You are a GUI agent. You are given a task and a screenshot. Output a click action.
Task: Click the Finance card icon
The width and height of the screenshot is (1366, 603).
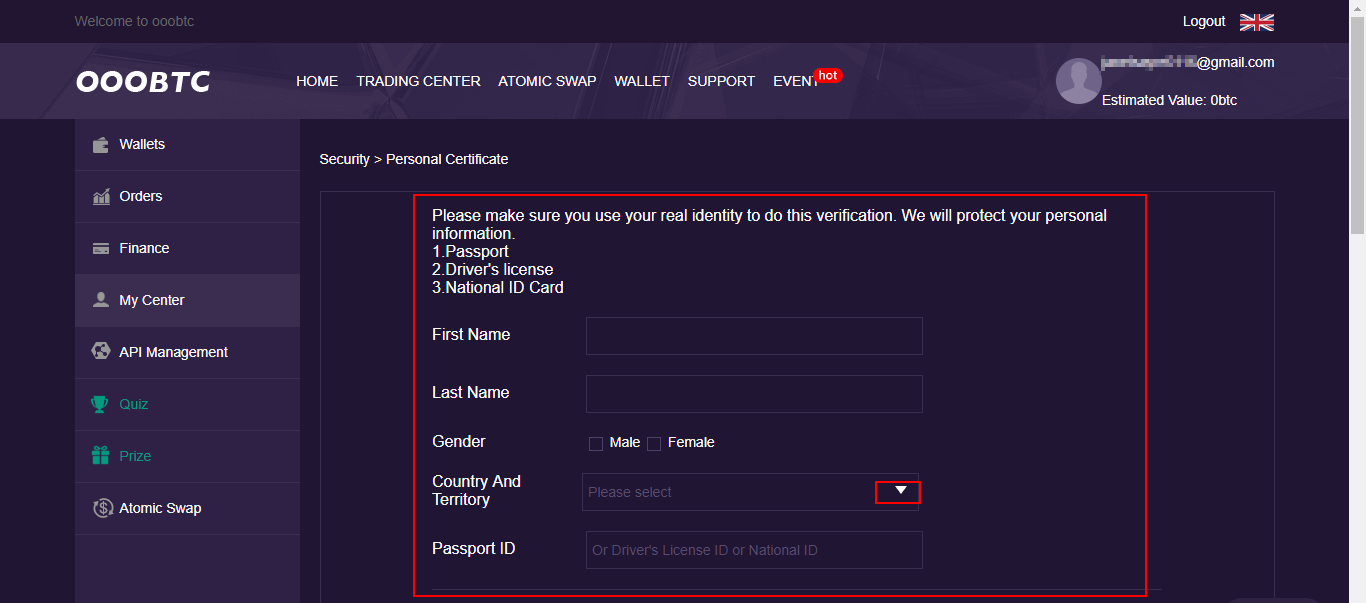(x=100, y=249)
